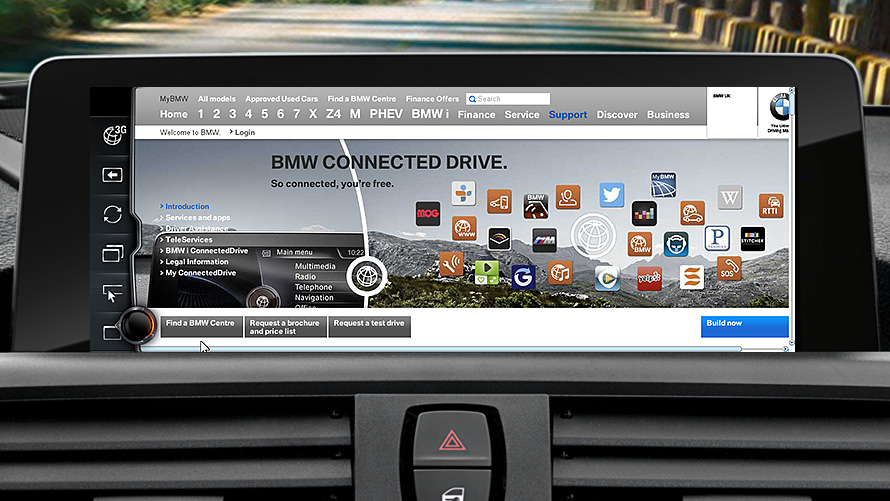Viewport: 890px width, 501px height.
Task: Click the red hazard warning button
Action: (452, 439)
